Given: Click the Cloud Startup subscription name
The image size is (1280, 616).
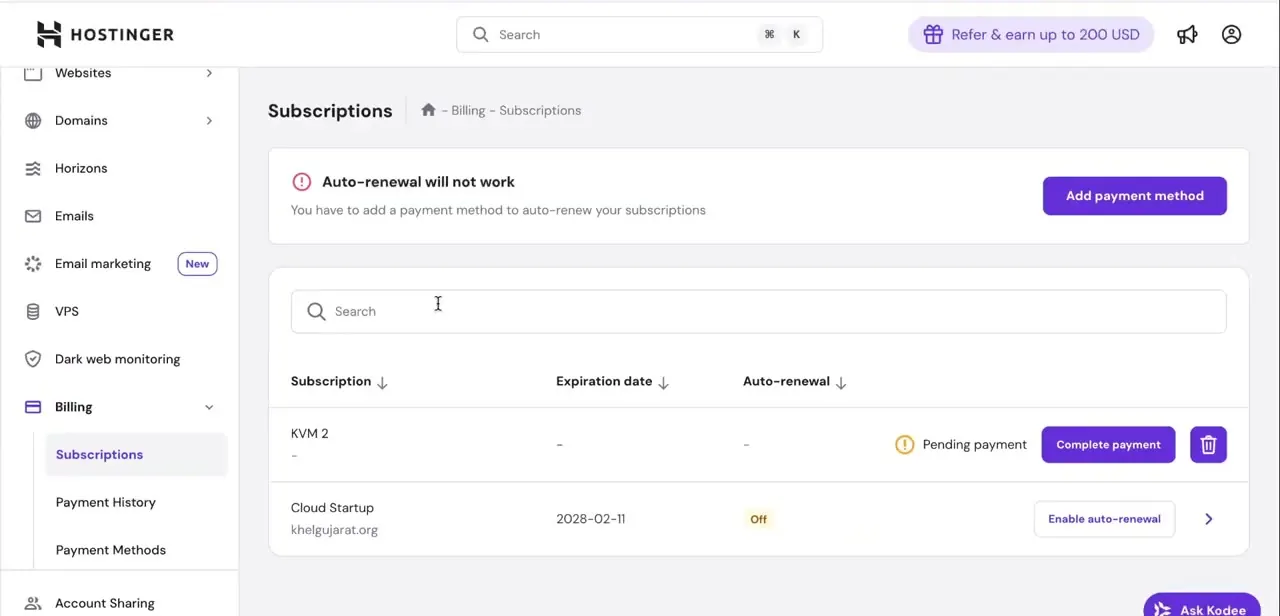Looking at the screenshot, I should click(332, 508).
